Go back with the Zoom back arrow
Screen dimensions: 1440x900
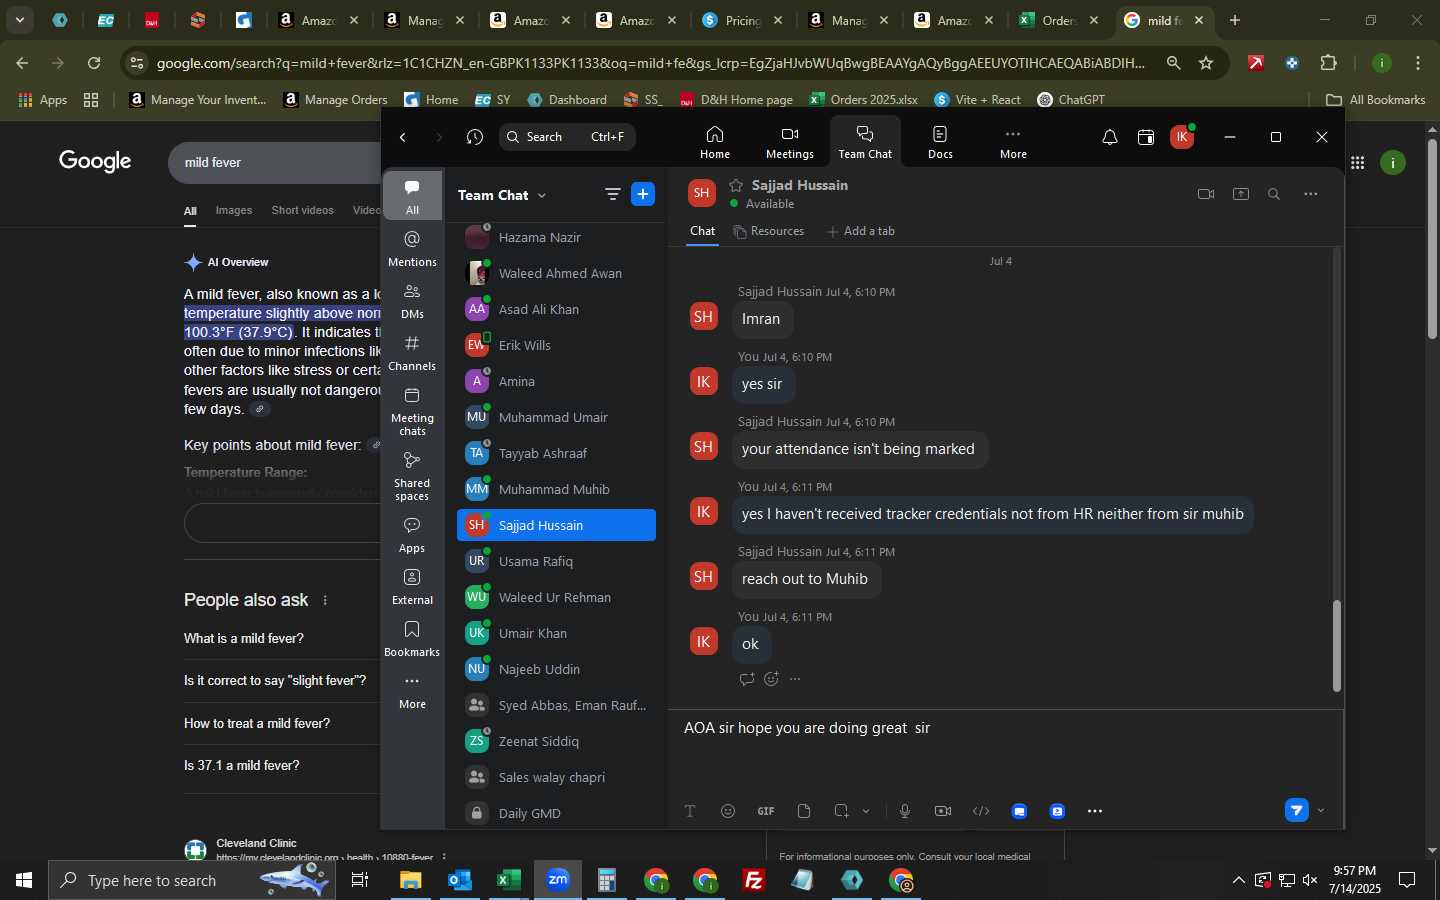(x=403, y=137)
